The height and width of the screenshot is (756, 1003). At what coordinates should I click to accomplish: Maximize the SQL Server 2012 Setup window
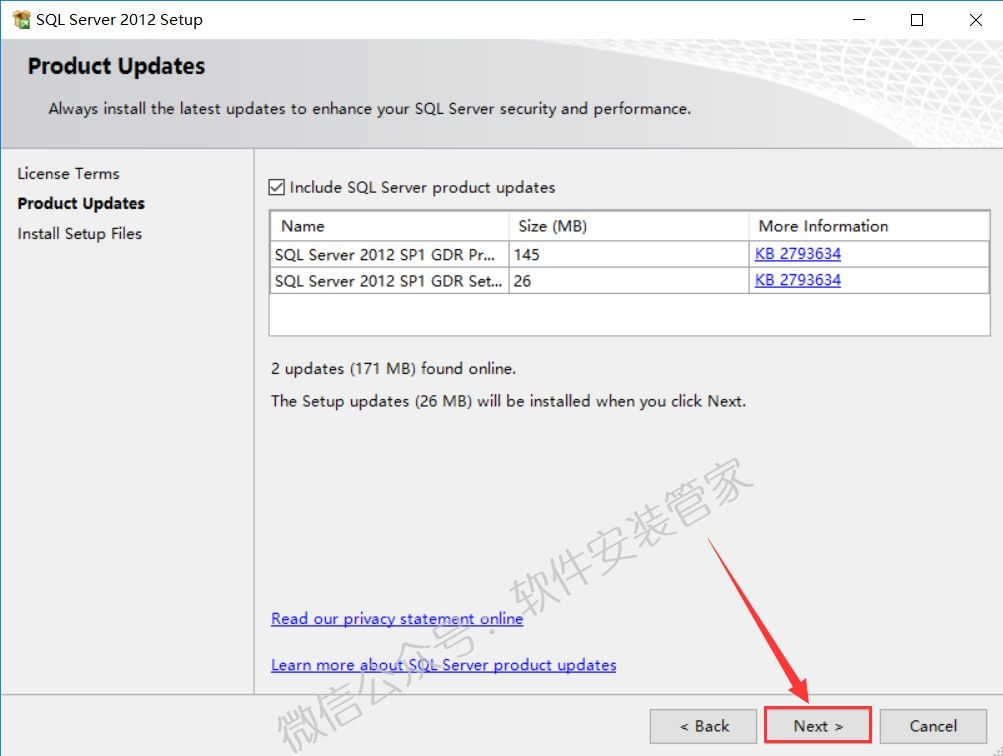(917, 20)
